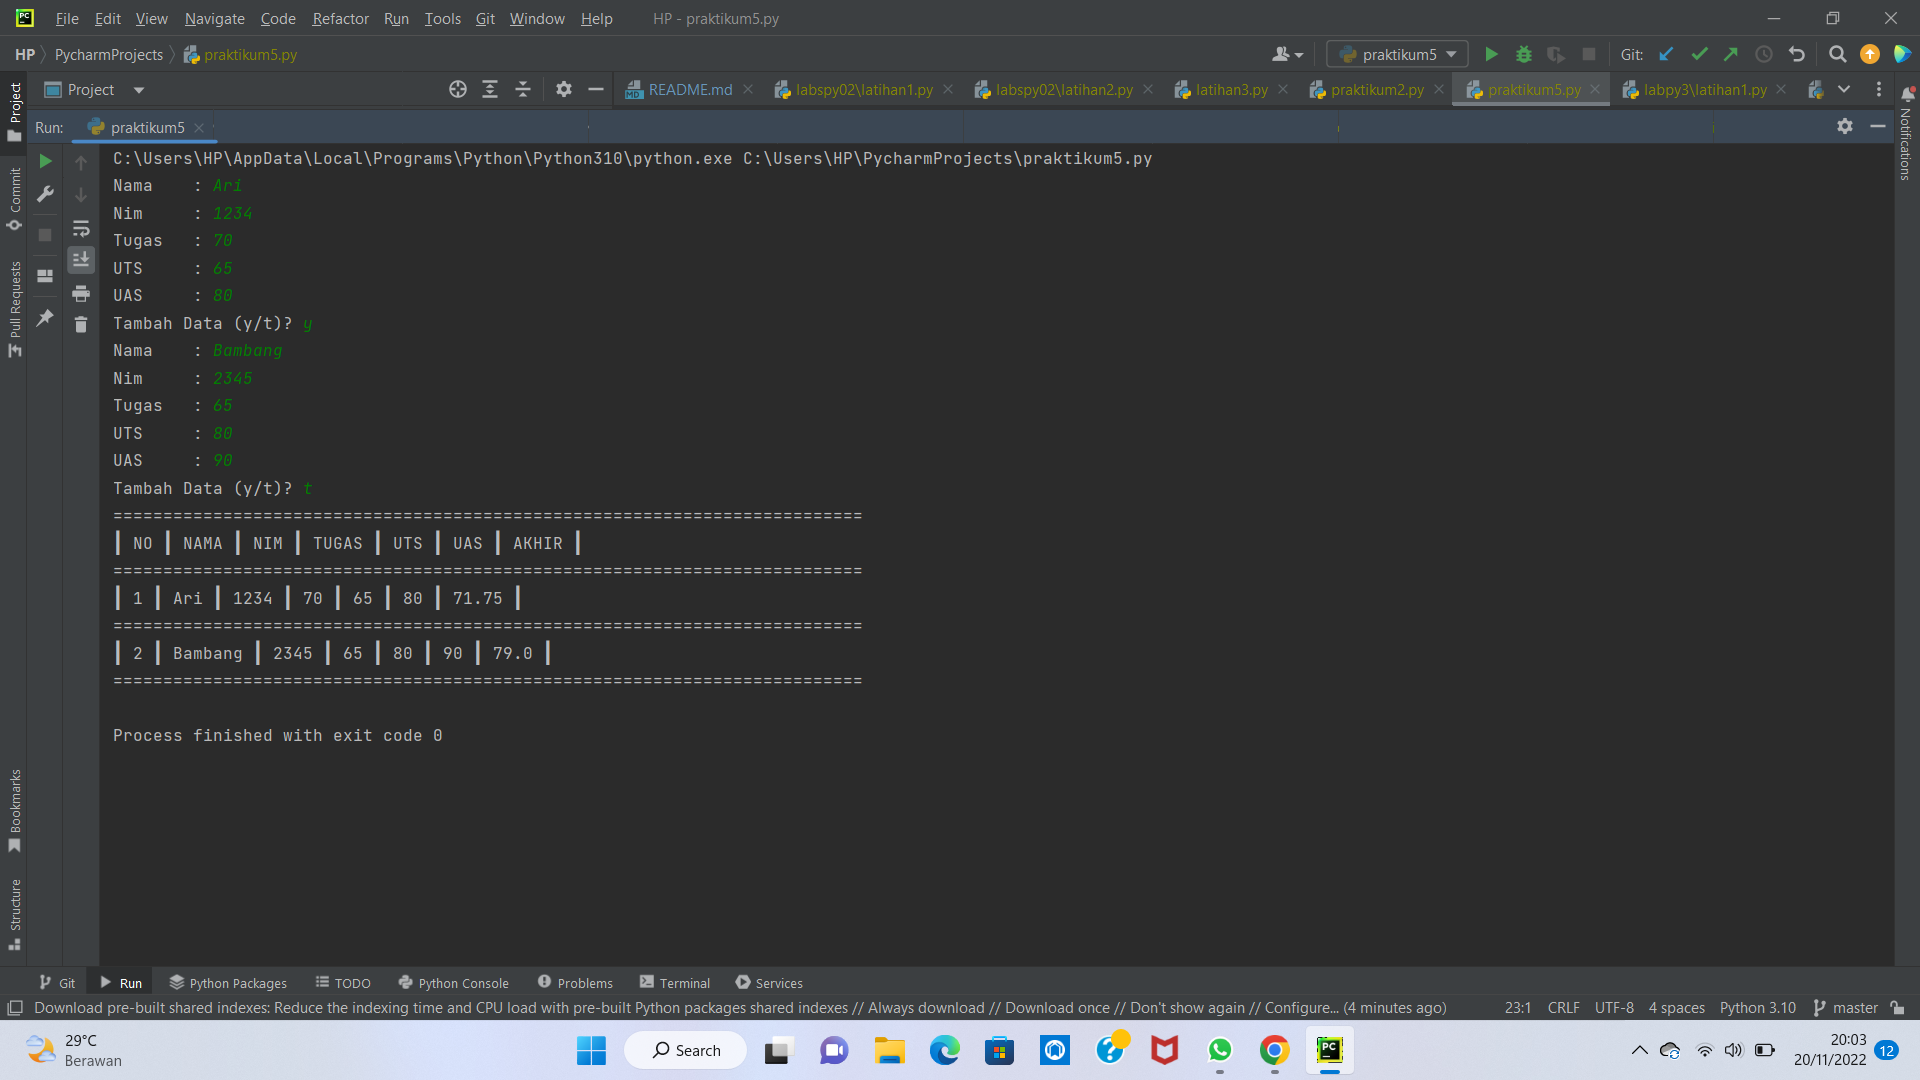This screenshot has height=1080, width=1920.
Task: Open Run panel gear settings
Action: coord(1845,126)
